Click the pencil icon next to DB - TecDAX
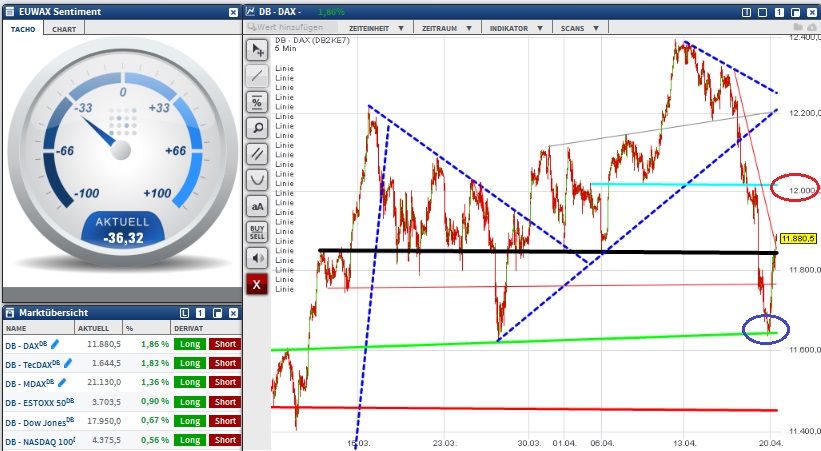 [68, 363]
